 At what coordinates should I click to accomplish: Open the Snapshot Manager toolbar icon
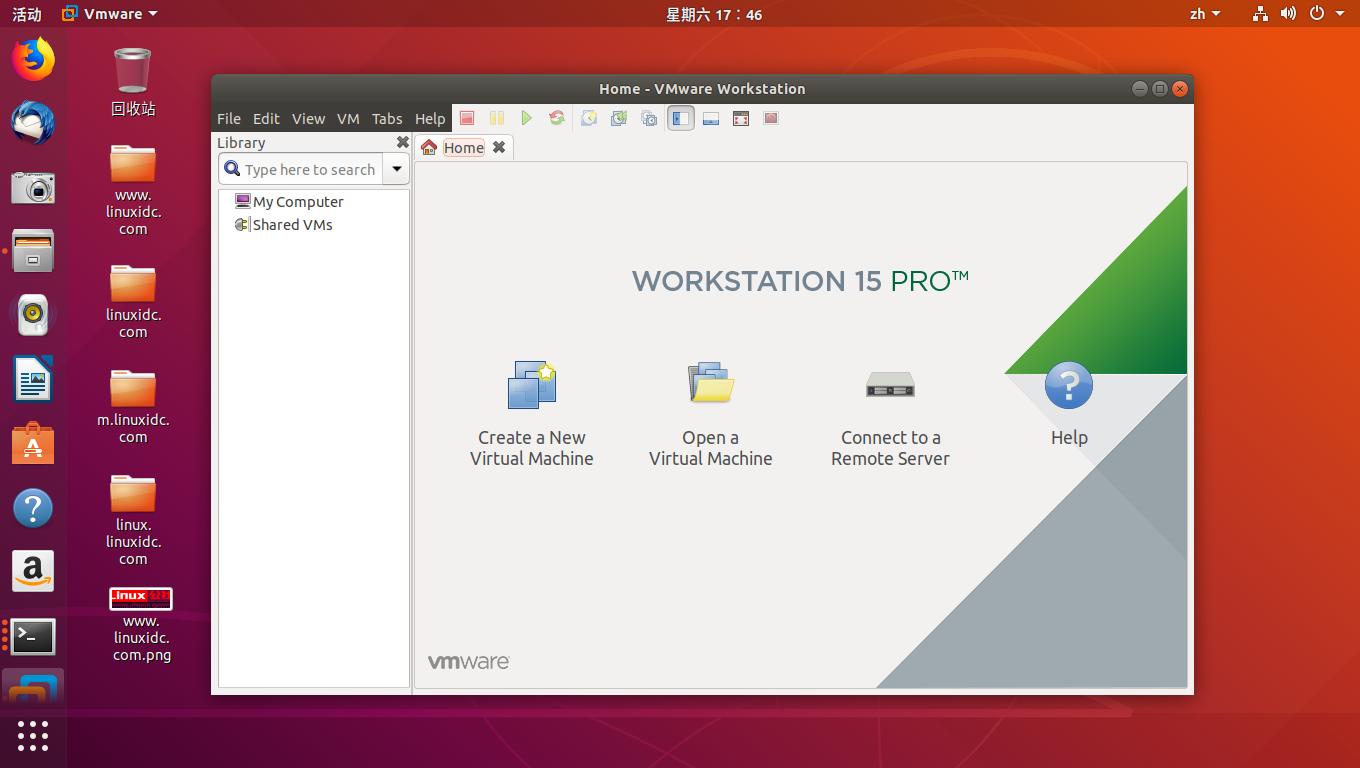coord(649,118)
